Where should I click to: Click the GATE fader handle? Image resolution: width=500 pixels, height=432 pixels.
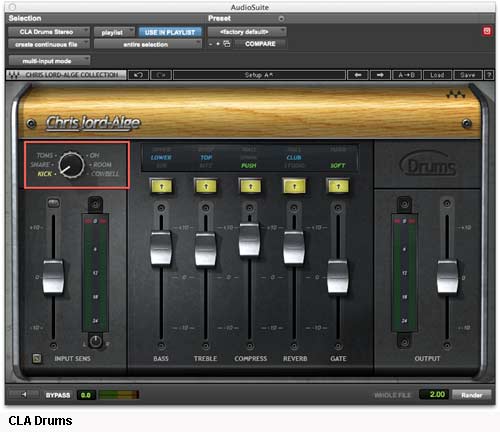pyautogui.click(x=338, y=276)
